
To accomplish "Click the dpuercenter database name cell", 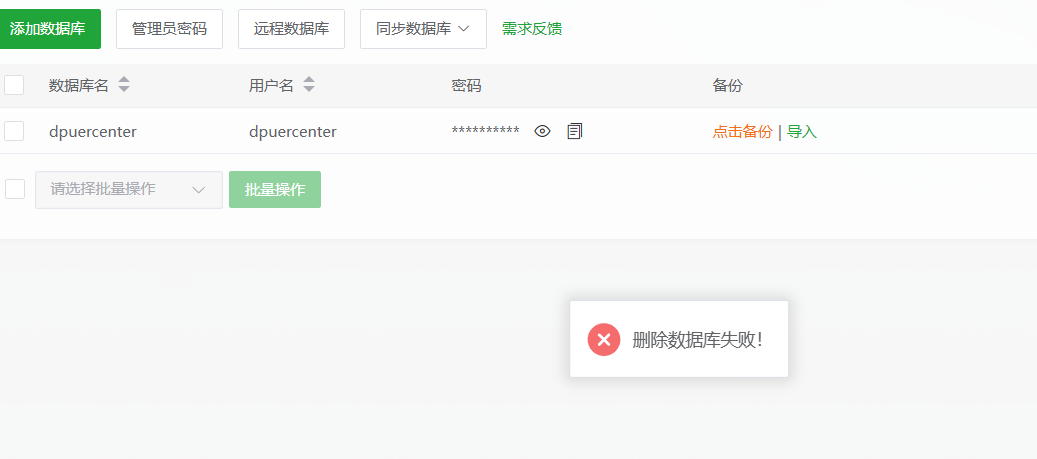I will (93, 132).
